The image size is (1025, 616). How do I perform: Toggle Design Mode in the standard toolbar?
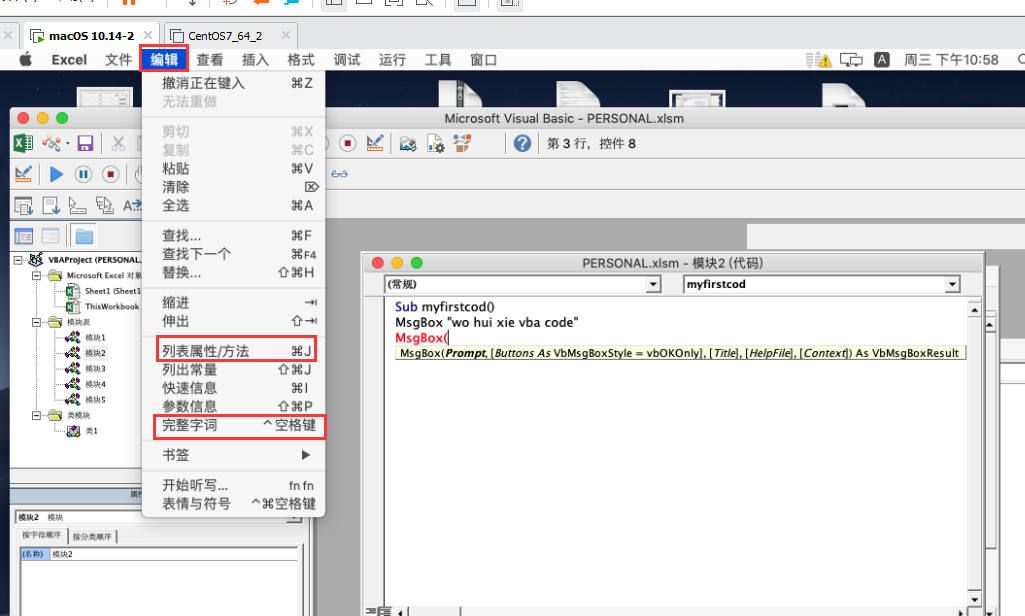(375, 143)
